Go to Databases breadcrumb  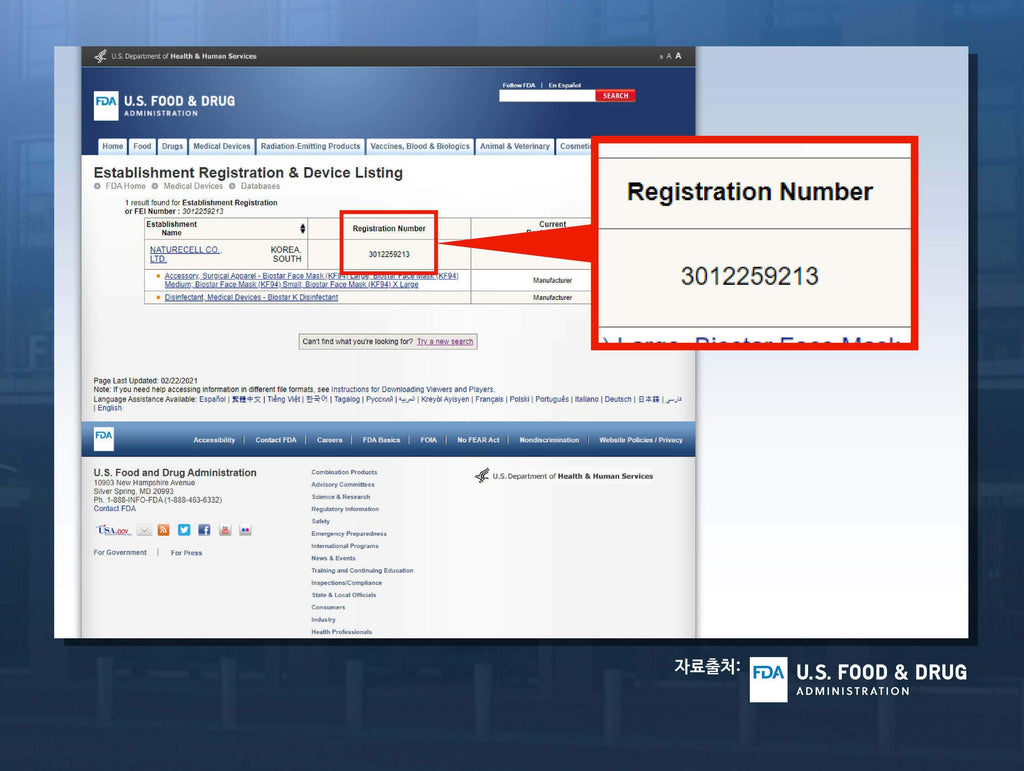coord(260,186)
